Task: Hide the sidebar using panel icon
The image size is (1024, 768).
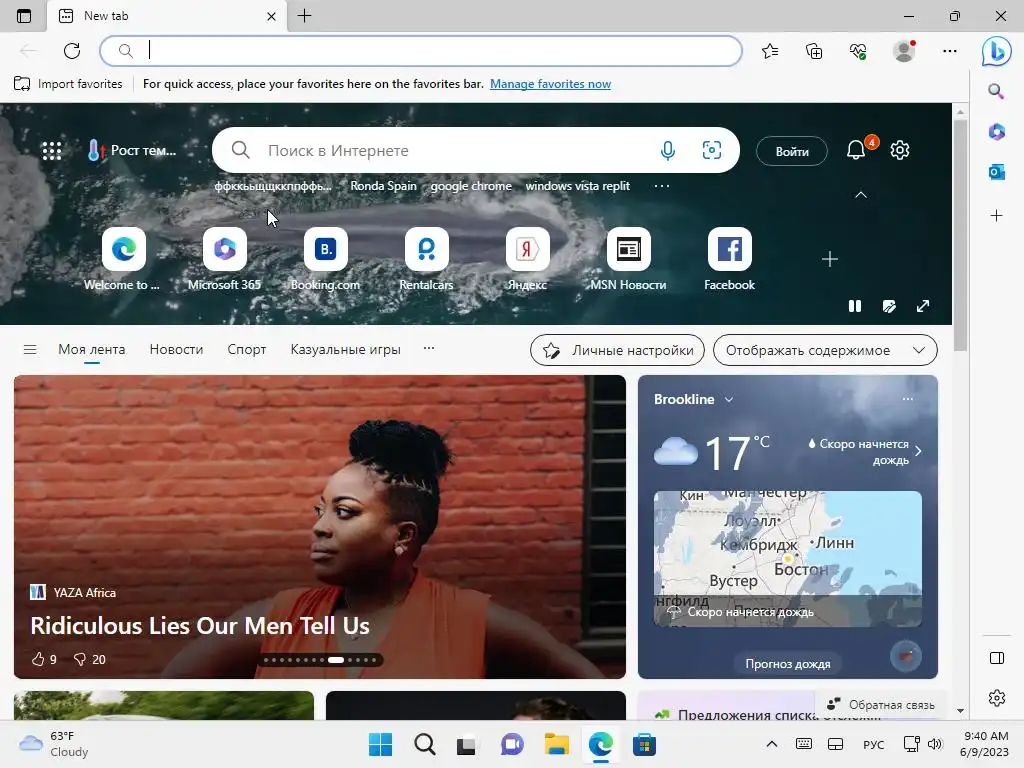Action: click(x=997, y=658)
